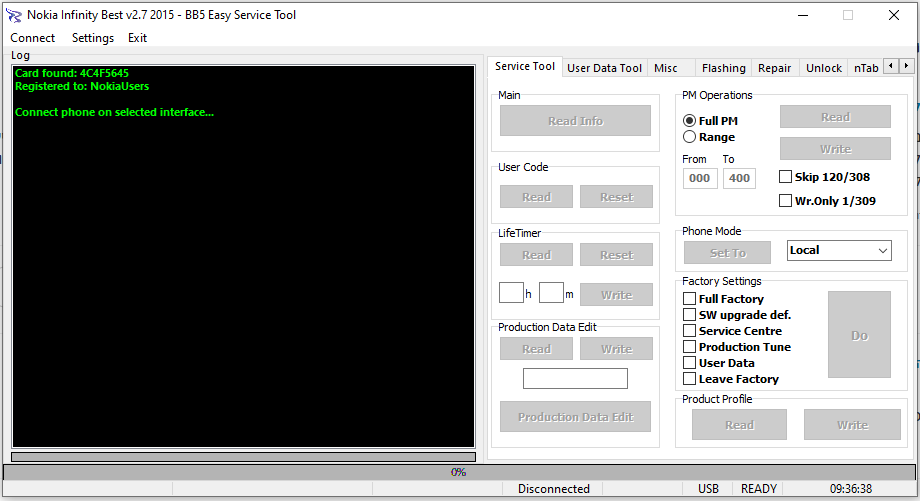The height and width of the screenshot is (501, 920).
Task: Open the Connect menu
Action: (32, 38)
